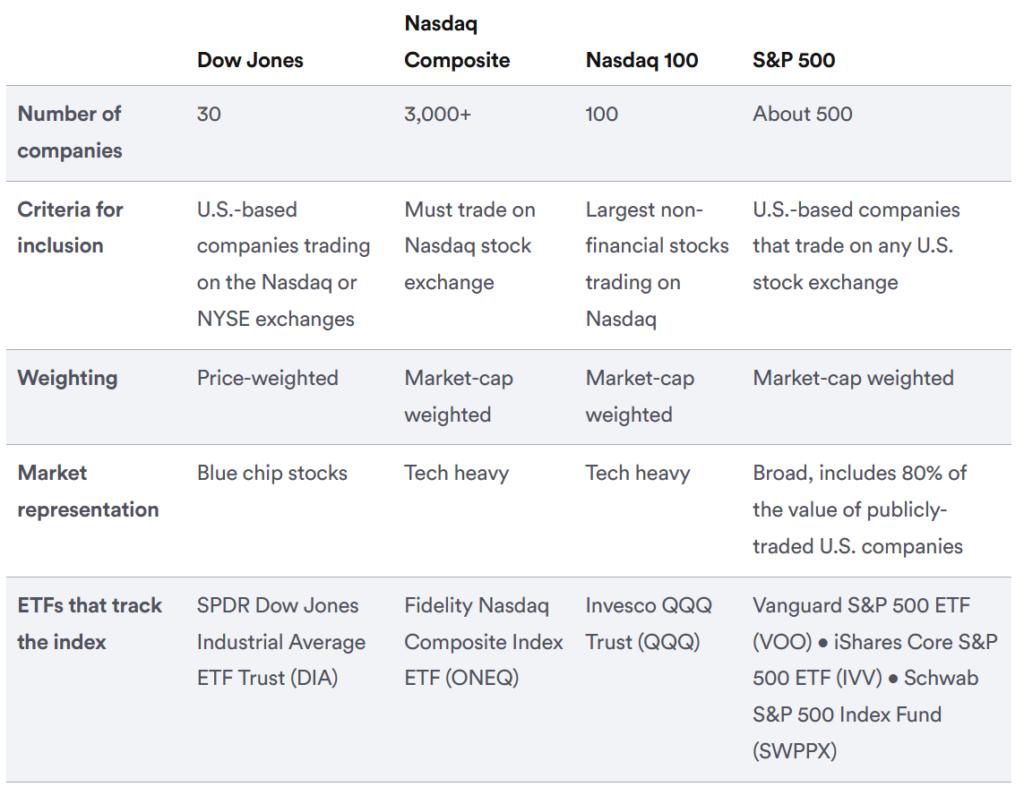Select the ETFs that track the index label

(89, 623)
